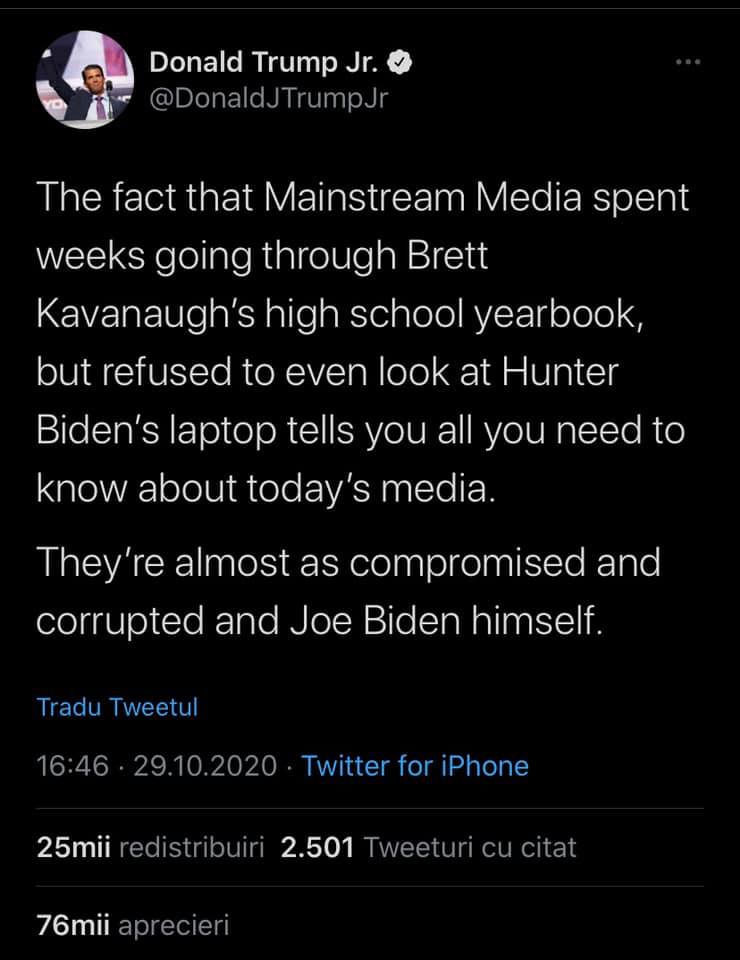
Task: Click the "25mii" retweet count
Action: pyautogui.click(x=71, y=848)
